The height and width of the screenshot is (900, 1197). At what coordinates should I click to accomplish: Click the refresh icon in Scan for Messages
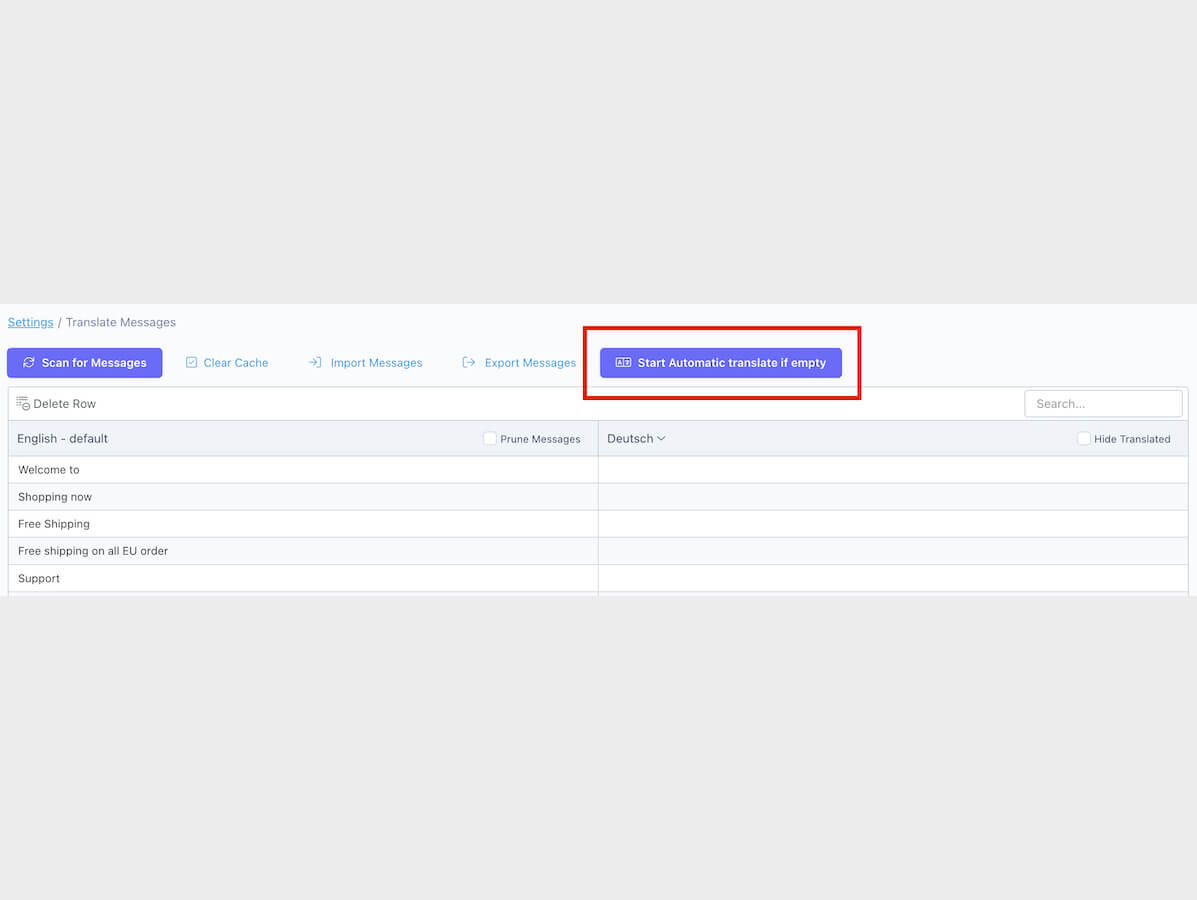coord(29,363)
